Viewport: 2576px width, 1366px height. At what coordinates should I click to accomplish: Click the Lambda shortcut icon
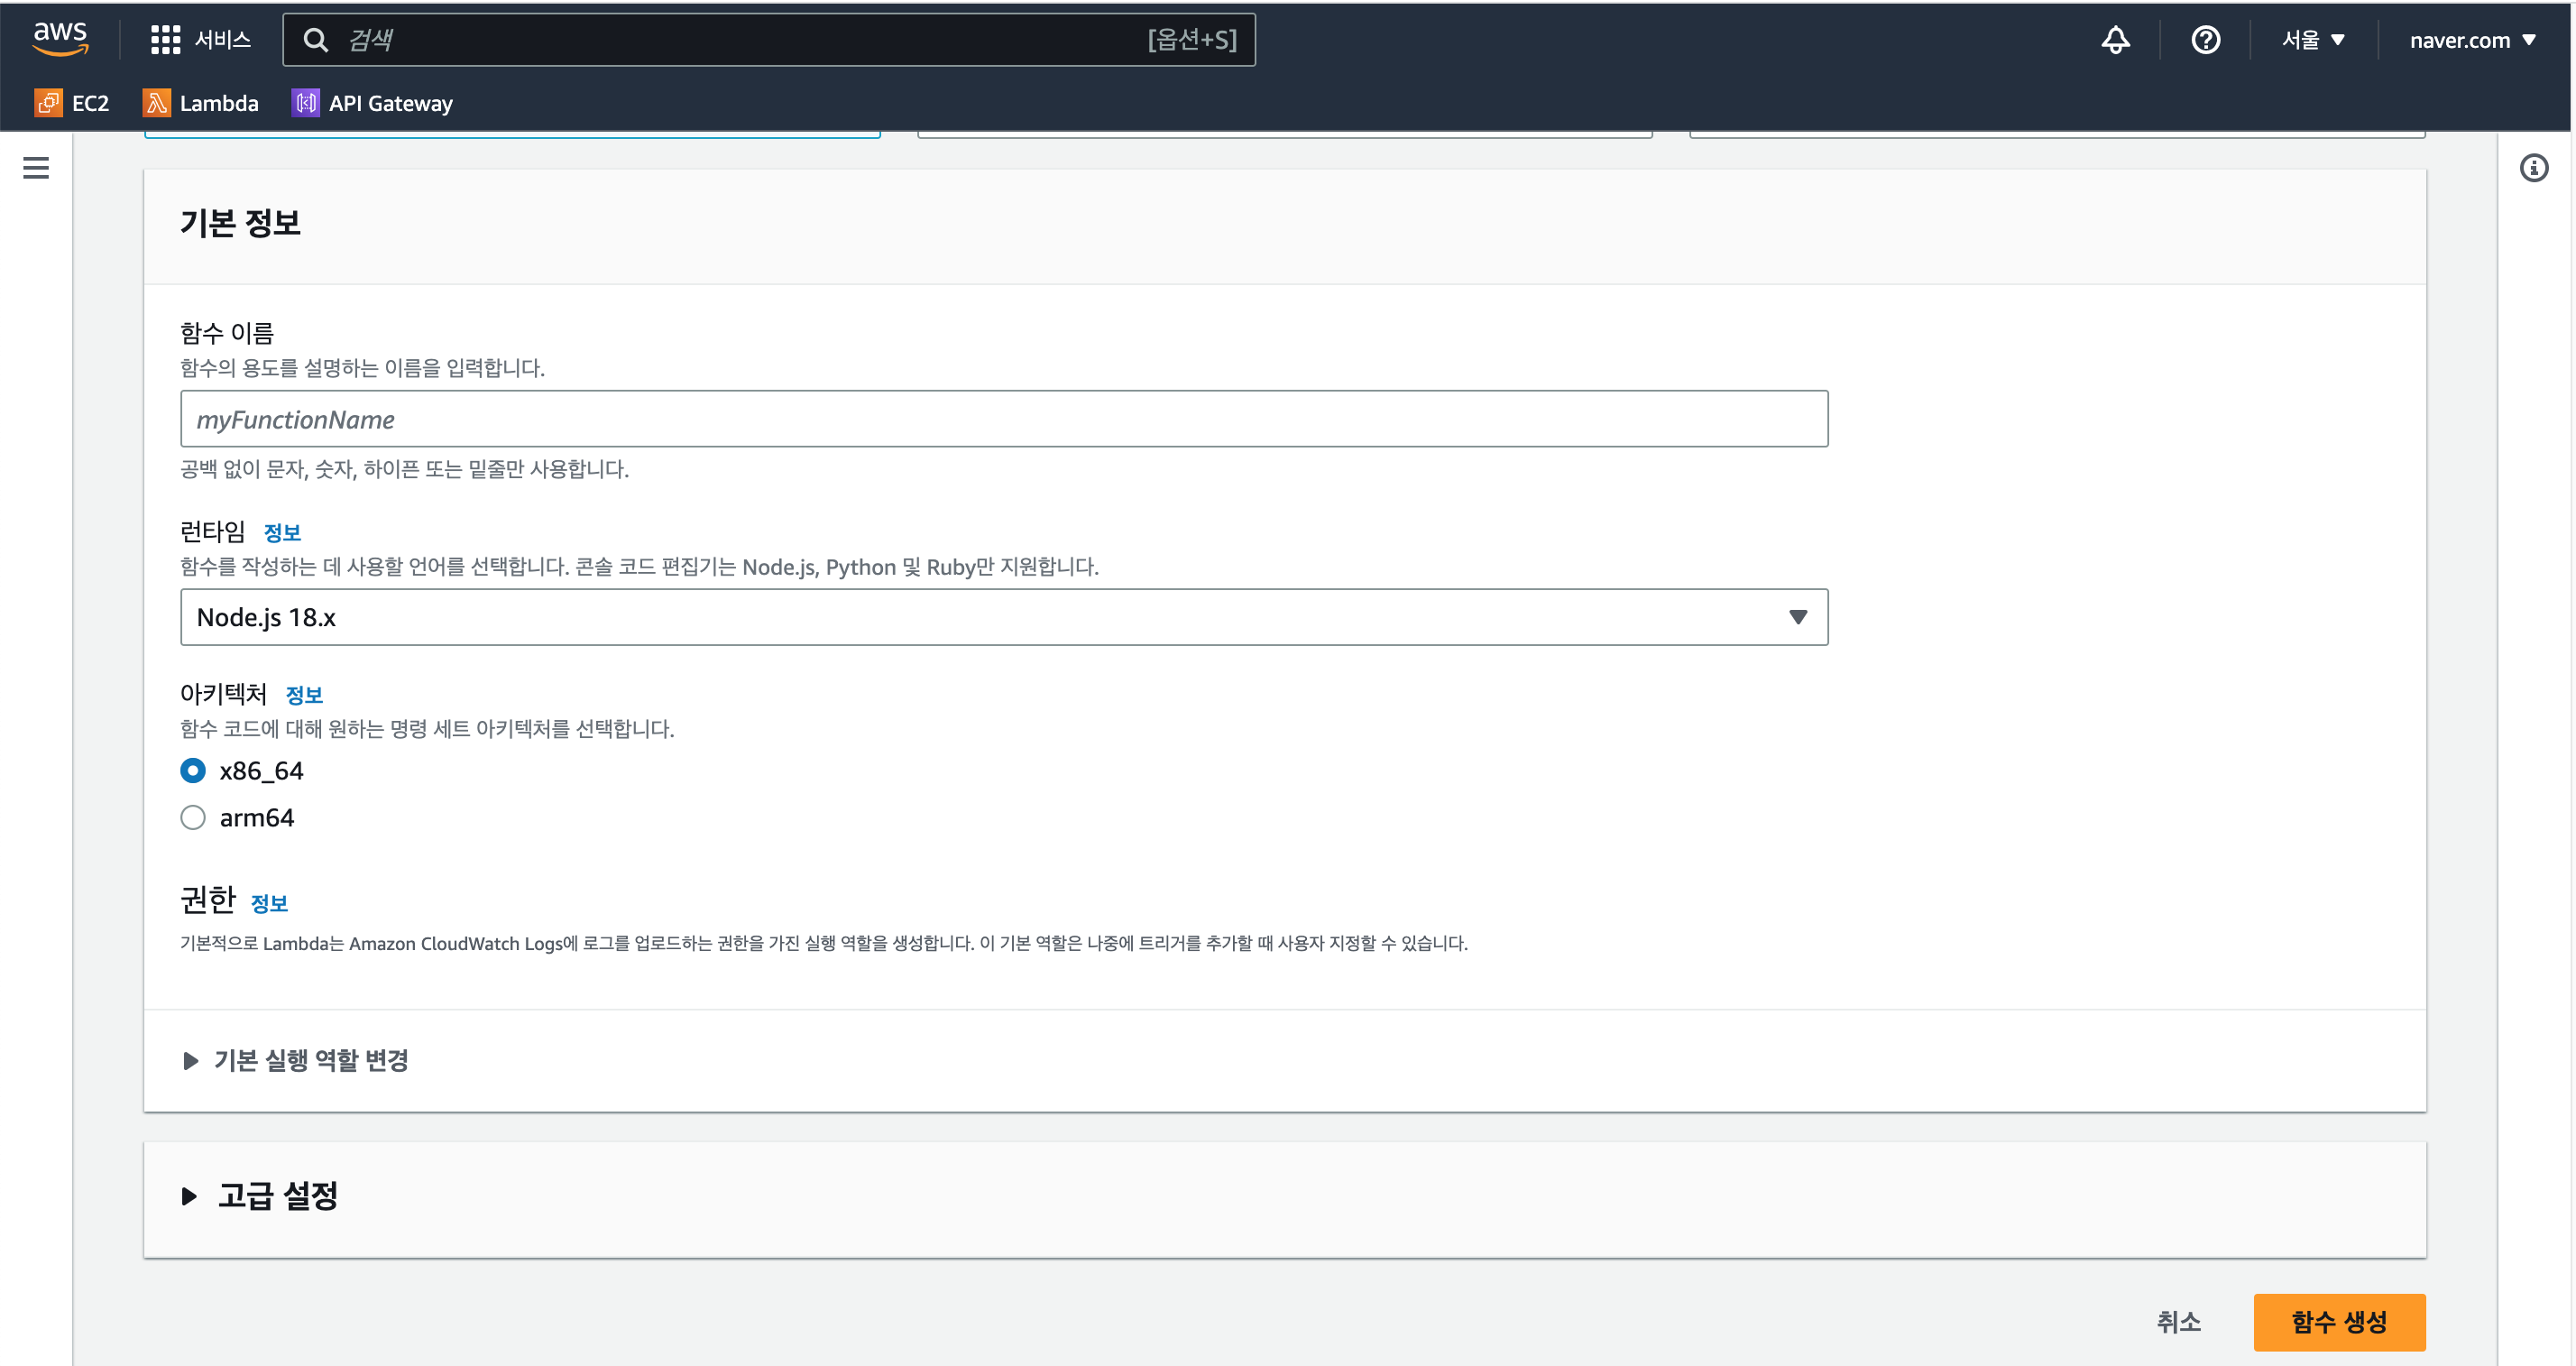[x=156, y=103]
